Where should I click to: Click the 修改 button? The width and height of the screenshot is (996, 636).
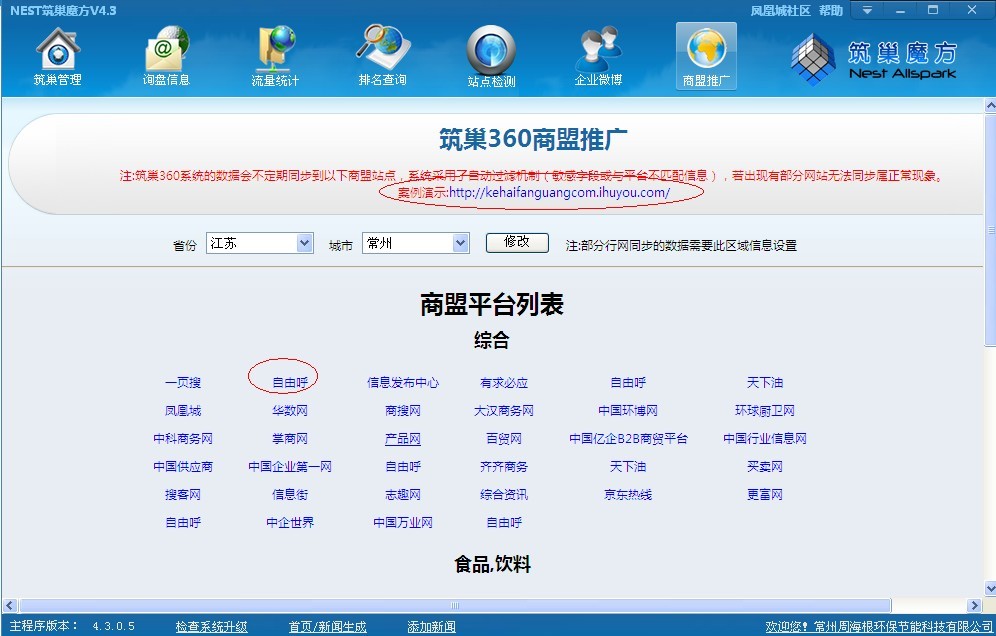pos(517,242)
